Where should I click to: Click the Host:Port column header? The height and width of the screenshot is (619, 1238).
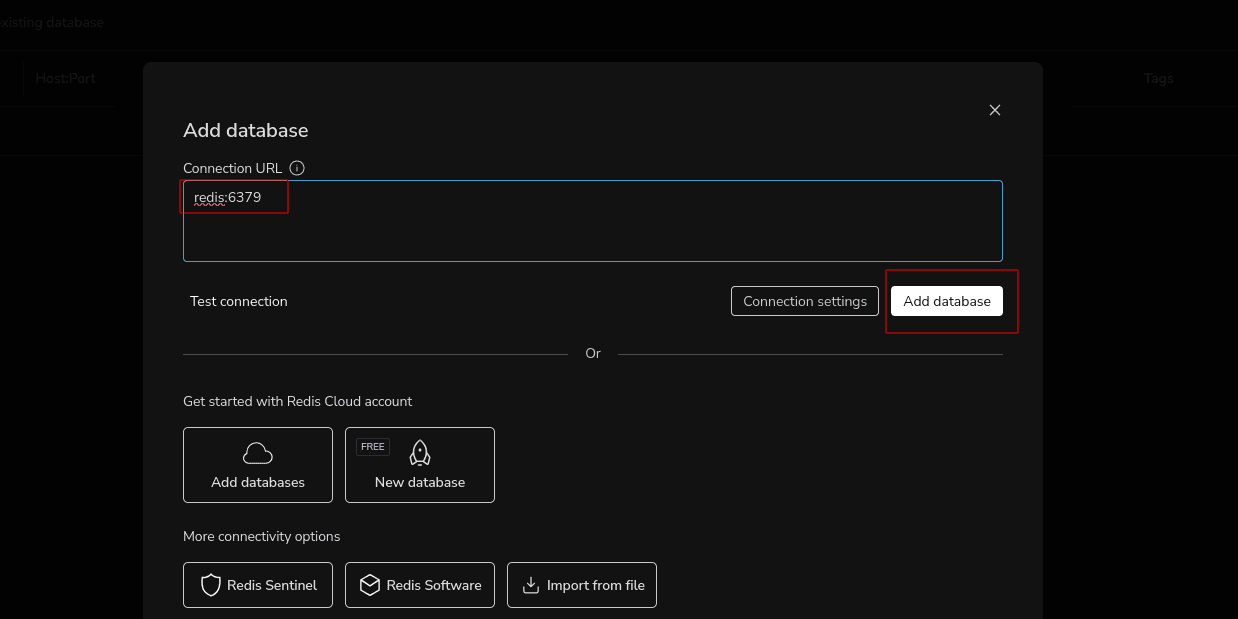click(66, 78)
